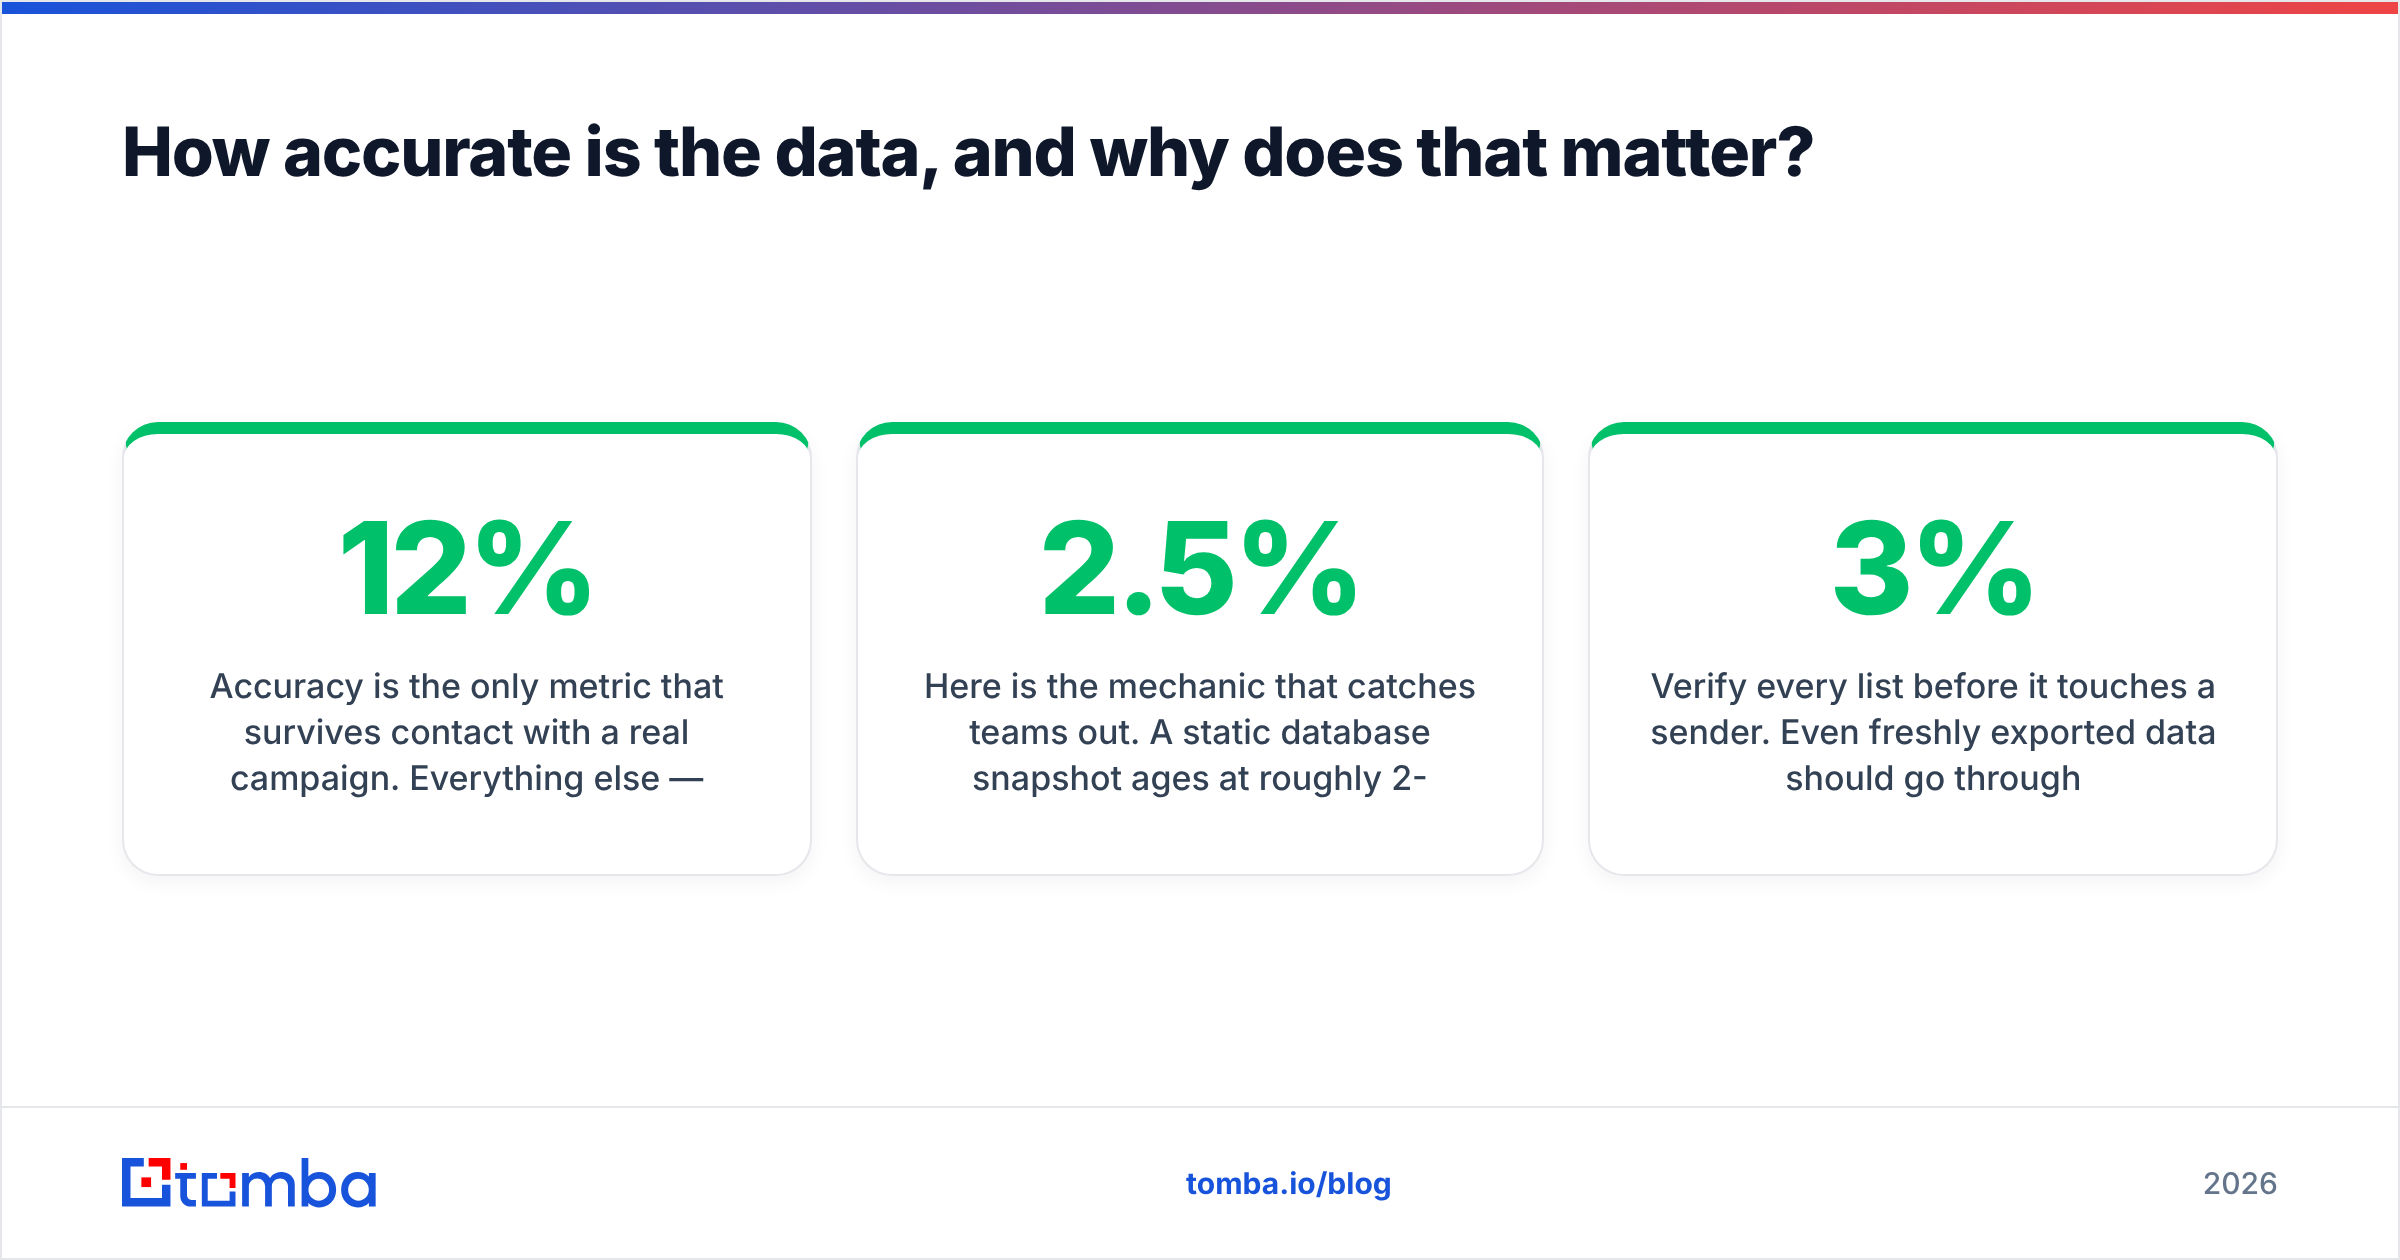This screenshot has width=2400, height=1260.
Task: Click the 12% statistic figure
Action: coord(466,569)
